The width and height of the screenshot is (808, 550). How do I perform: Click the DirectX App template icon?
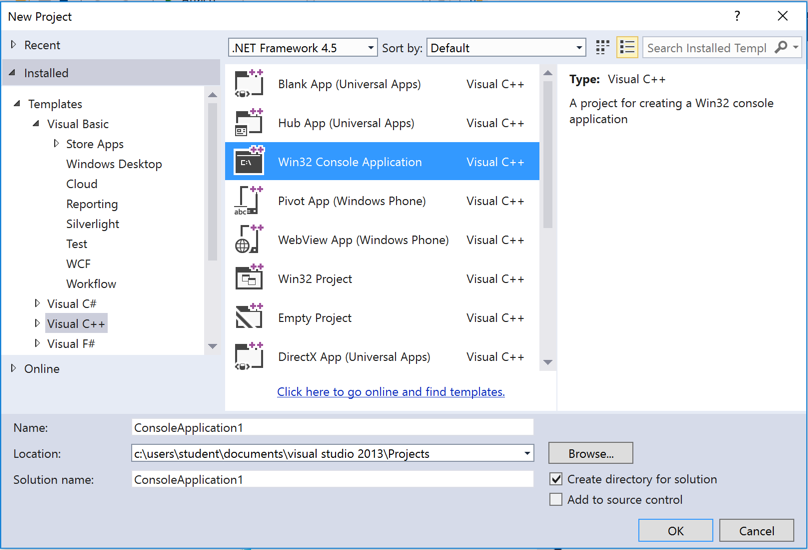click(x=249, y=356)
